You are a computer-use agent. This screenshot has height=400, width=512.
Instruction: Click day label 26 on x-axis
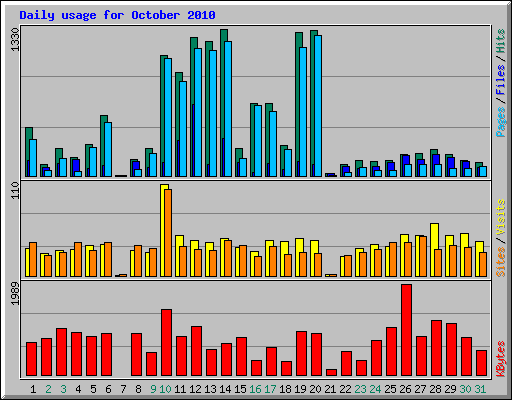click(405, 389)
